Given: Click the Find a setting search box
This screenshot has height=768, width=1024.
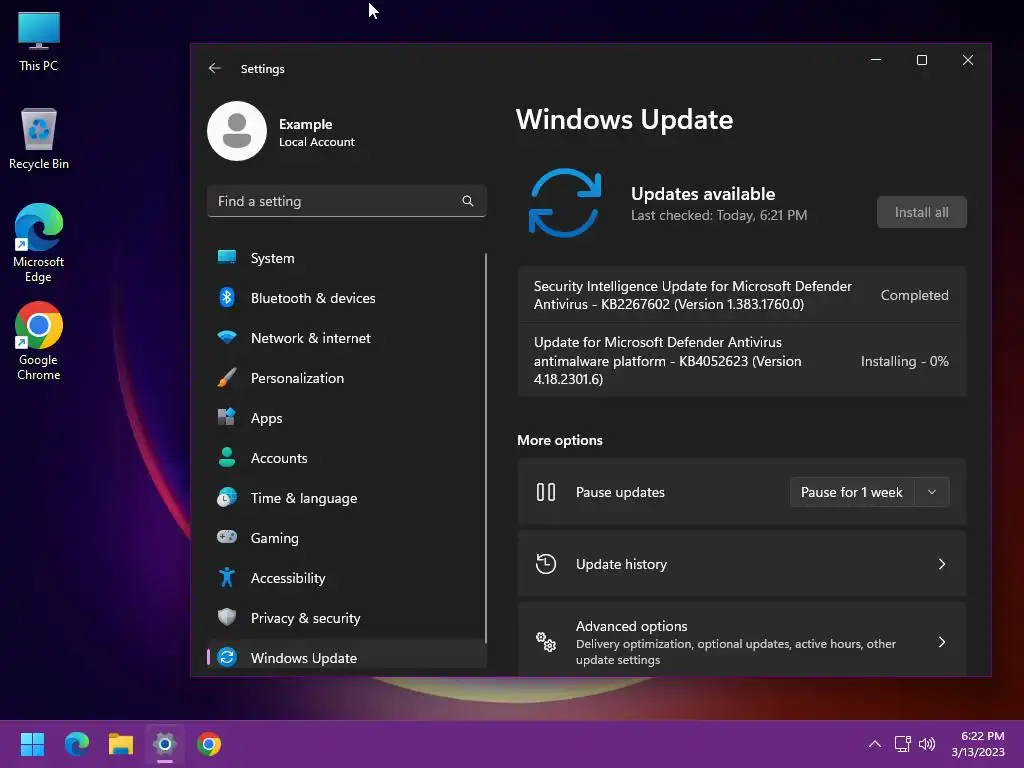Looking at the screenshot, I should 346,201.
